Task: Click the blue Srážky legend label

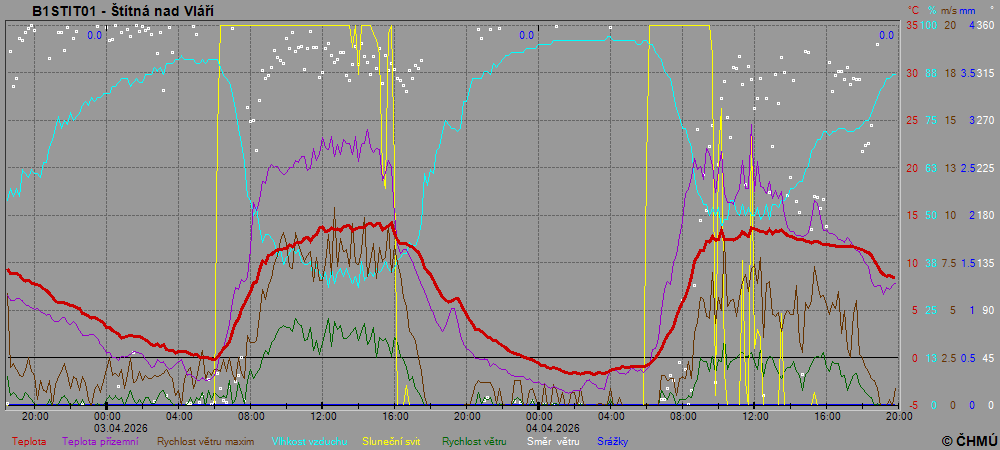Action: (613, 440)
